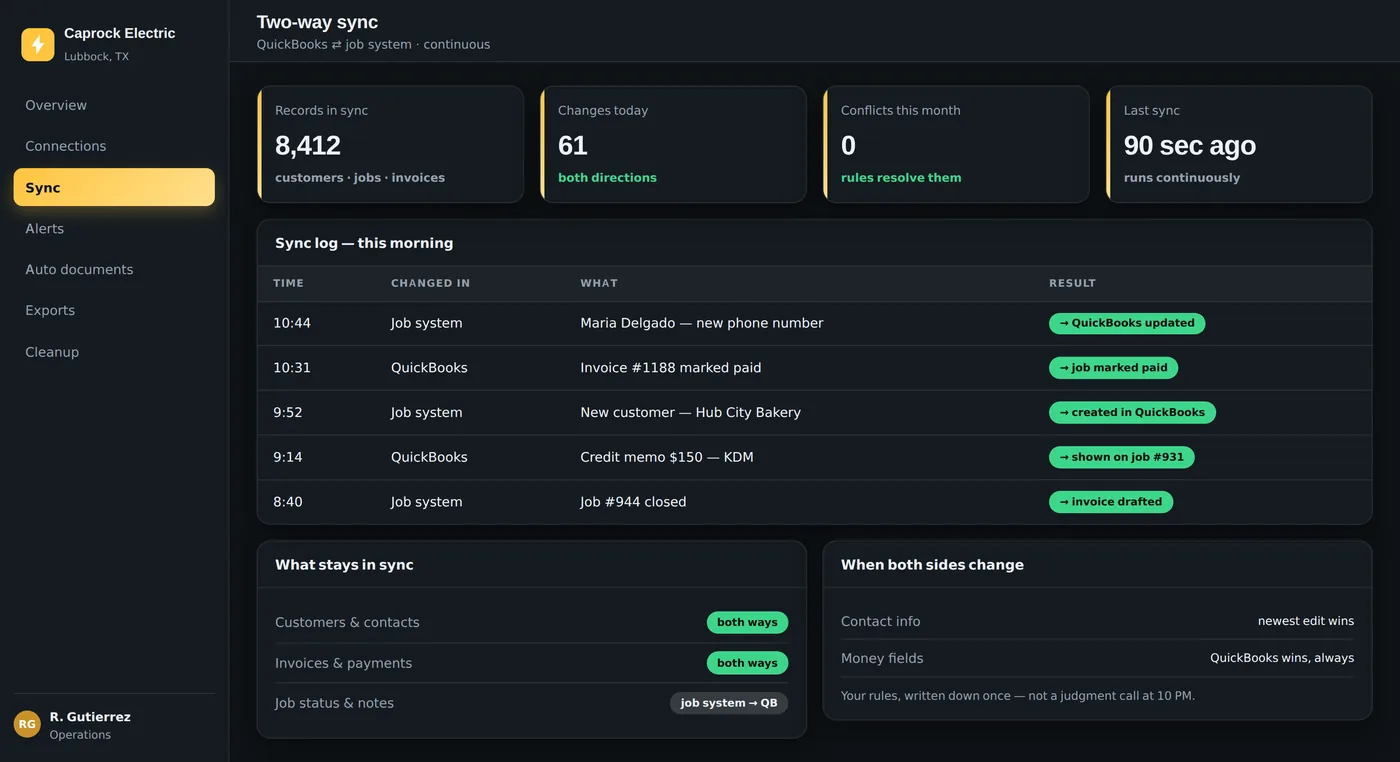Click both ways badge for Customers & contacts
This screenshot has width=1400, height=762.
(747, 622)
